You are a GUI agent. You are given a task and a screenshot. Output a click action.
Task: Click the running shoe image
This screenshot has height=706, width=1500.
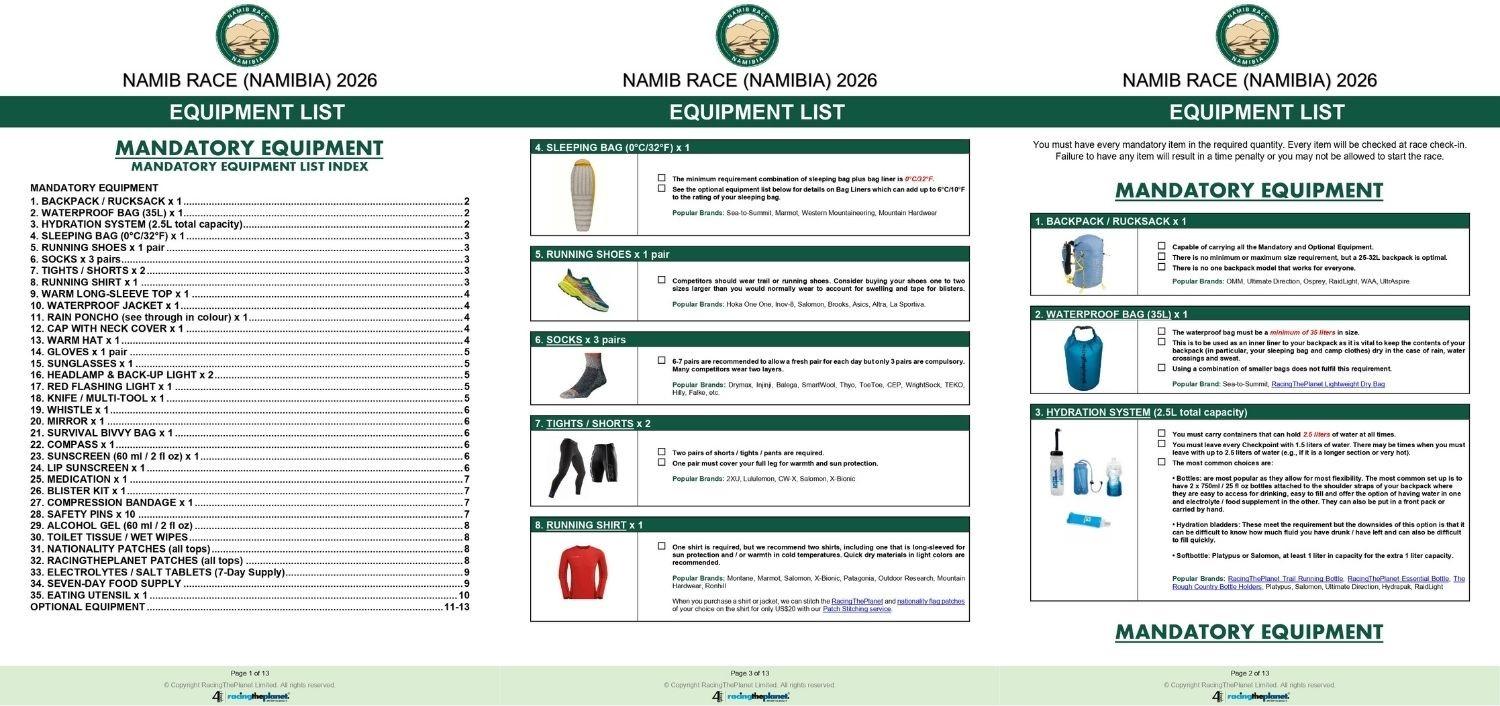point(583,288)
